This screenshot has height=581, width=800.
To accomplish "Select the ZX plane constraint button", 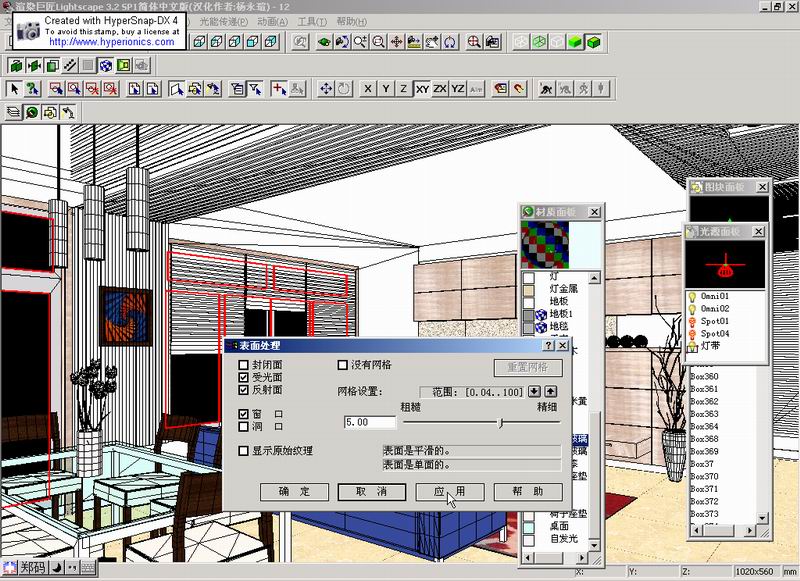I will (440, 89).
